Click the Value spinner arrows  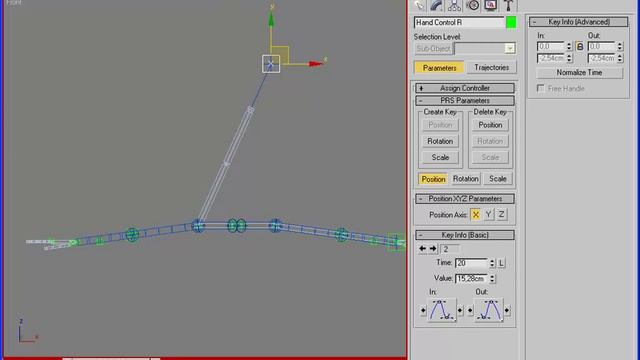(492, 279)
